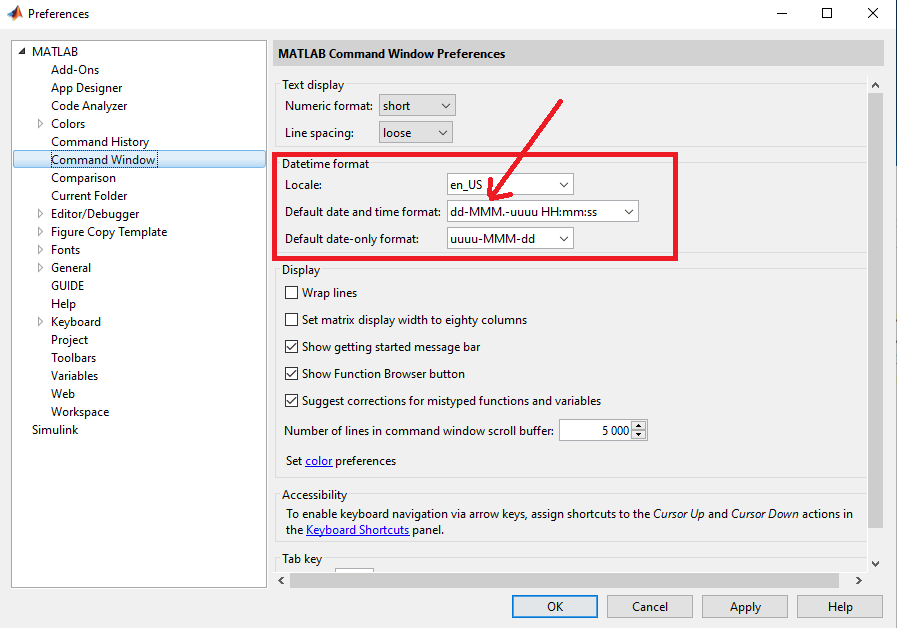
Task: Click the Help button at bottom
Action: [x=840, y=606]
